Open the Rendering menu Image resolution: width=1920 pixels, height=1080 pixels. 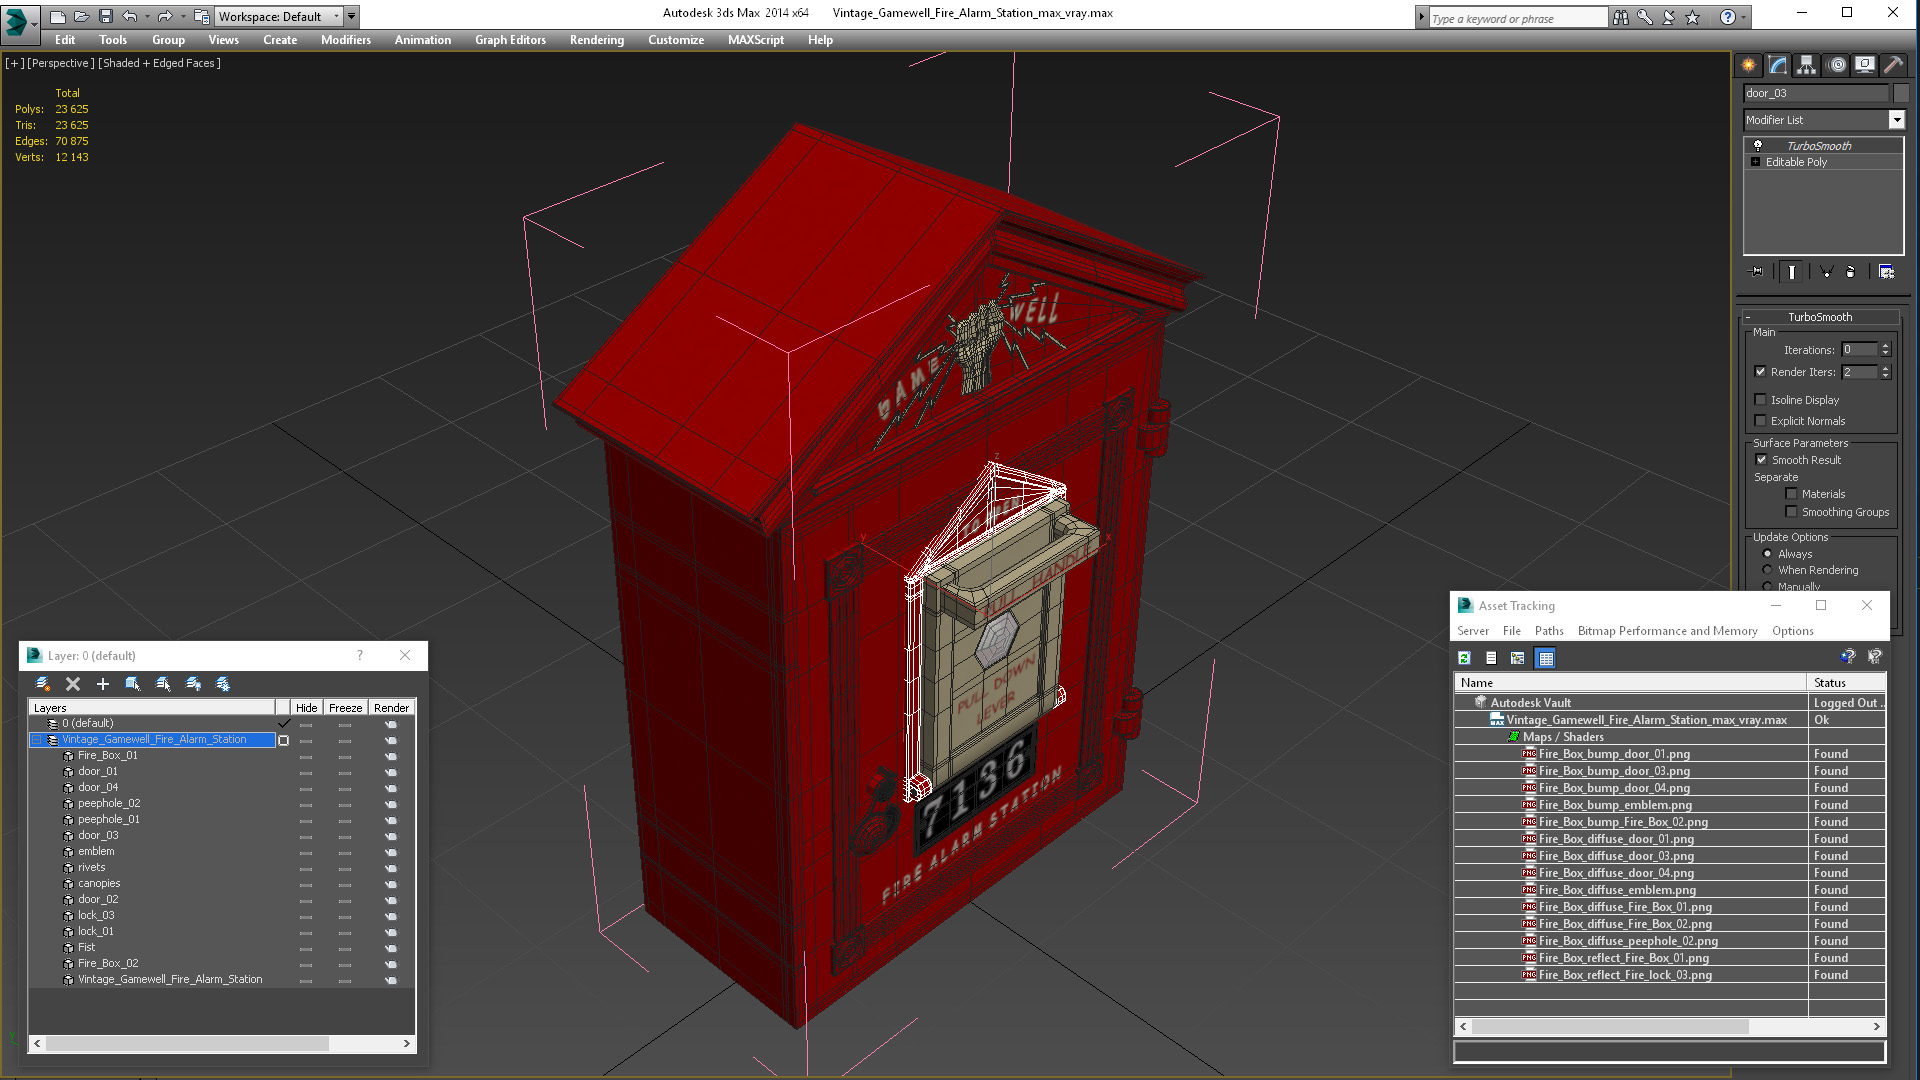tap(597, 40)
